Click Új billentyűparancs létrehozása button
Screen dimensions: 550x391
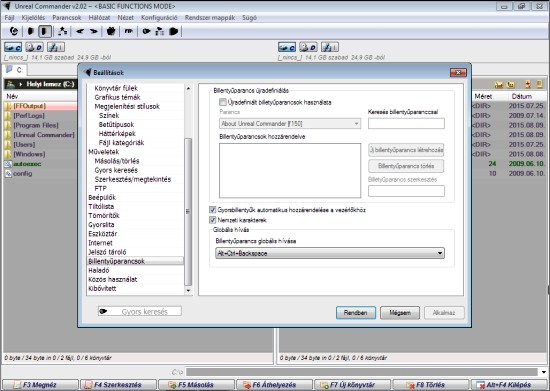(x=406, y=150)
